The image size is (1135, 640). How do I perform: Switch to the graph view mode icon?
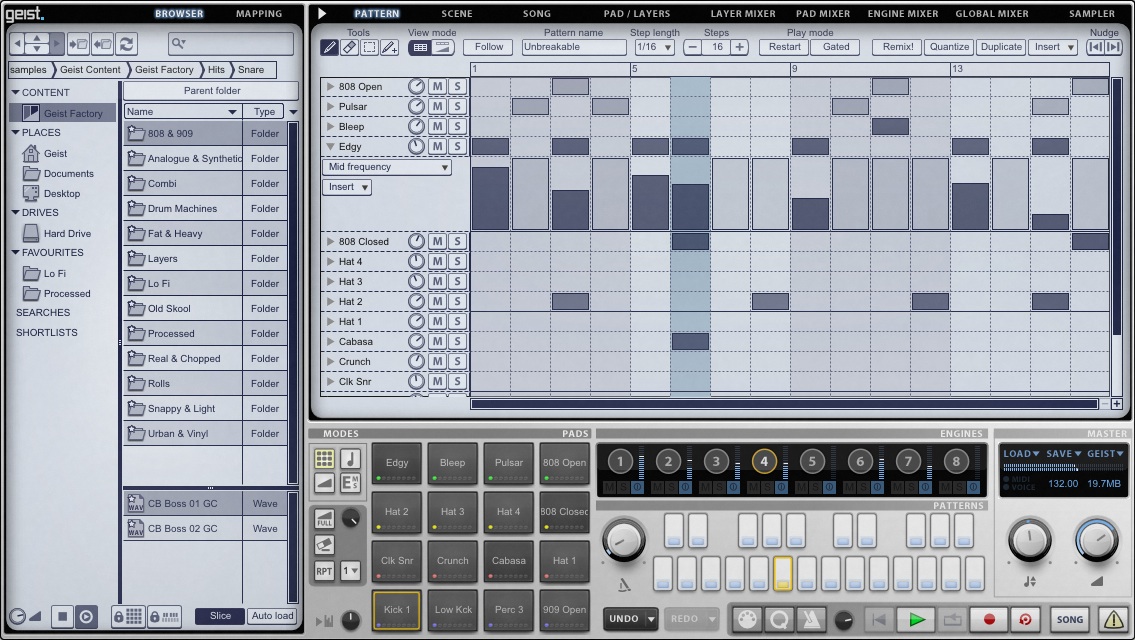pyautogui.click(x=442, y=47)
